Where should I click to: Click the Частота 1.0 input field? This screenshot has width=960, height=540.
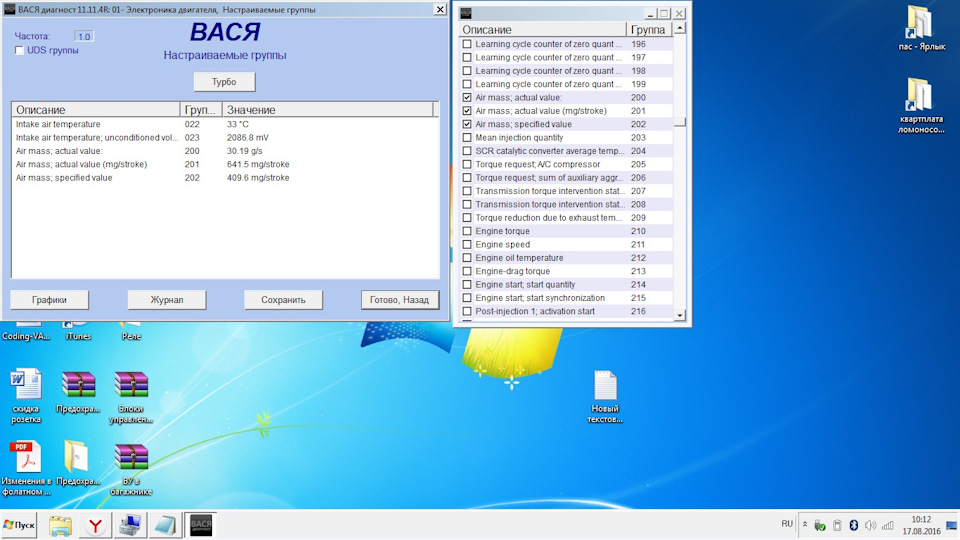point(84,36)
